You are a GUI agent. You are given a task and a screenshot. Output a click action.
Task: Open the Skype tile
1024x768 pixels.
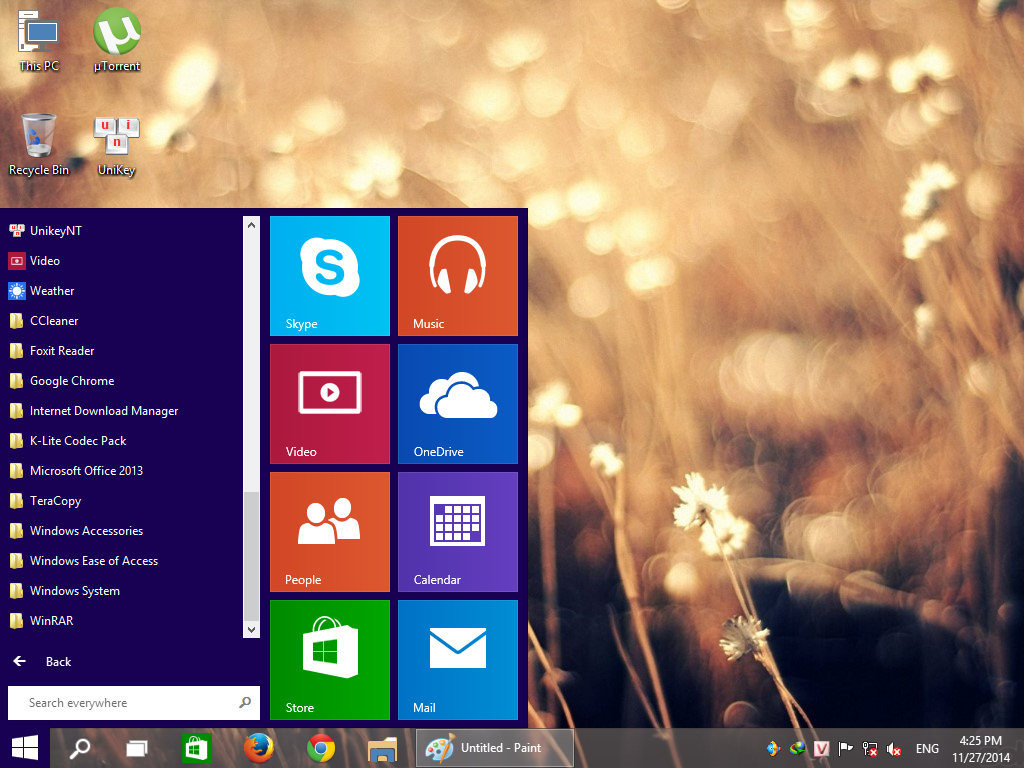pyautogui.click(x=330, y=276)
